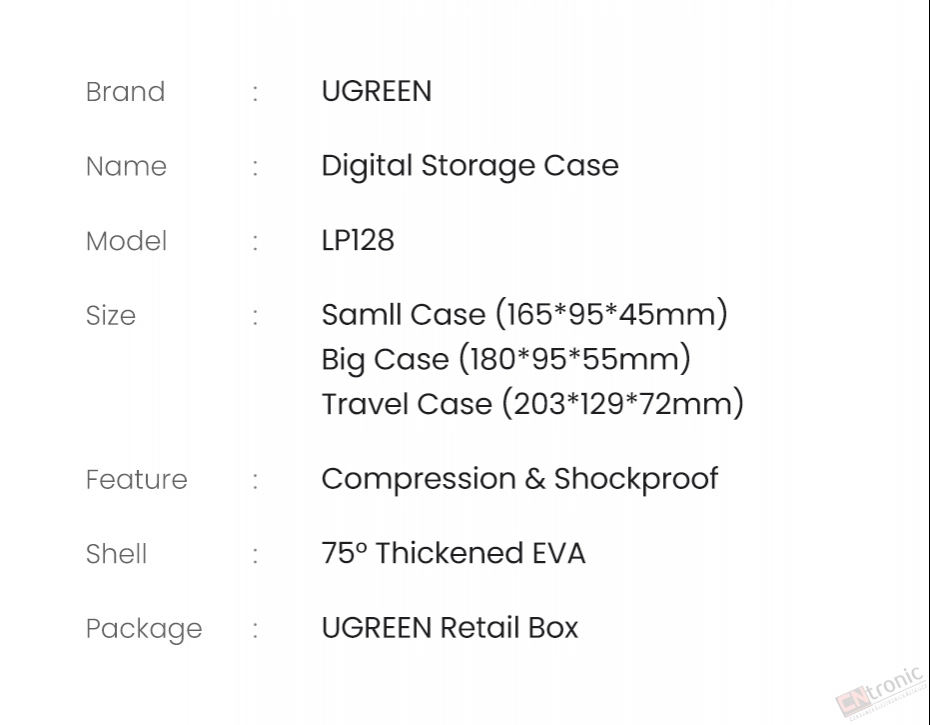Click the Shell label
The image size is (930, 725).
coord(116,554)
